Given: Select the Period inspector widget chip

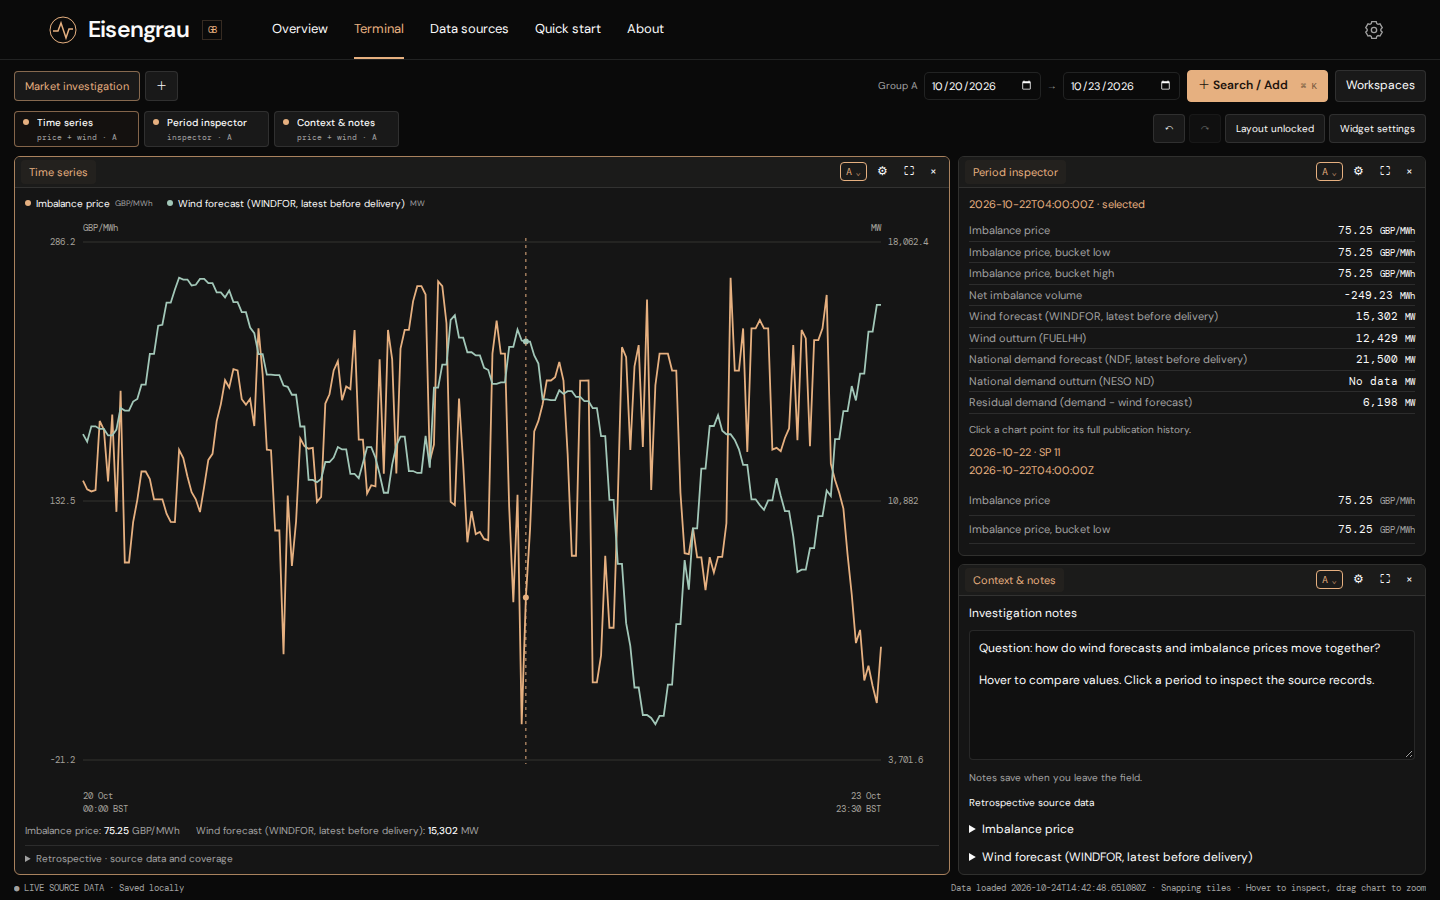Looking at the screenshot, I should [206, 129].
